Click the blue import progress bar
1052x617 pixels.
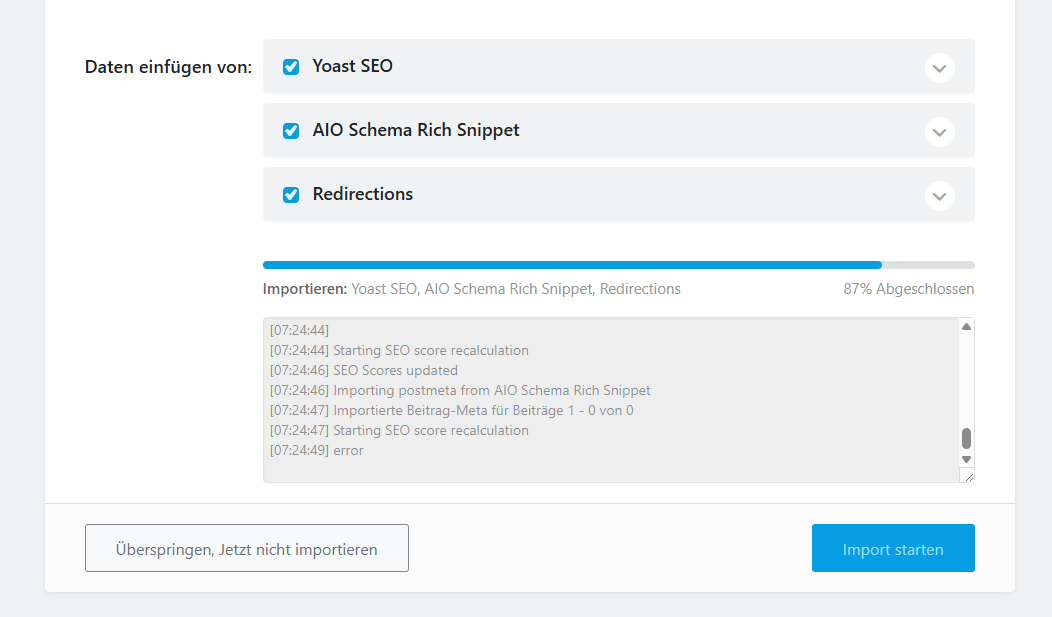coord(572,265)
